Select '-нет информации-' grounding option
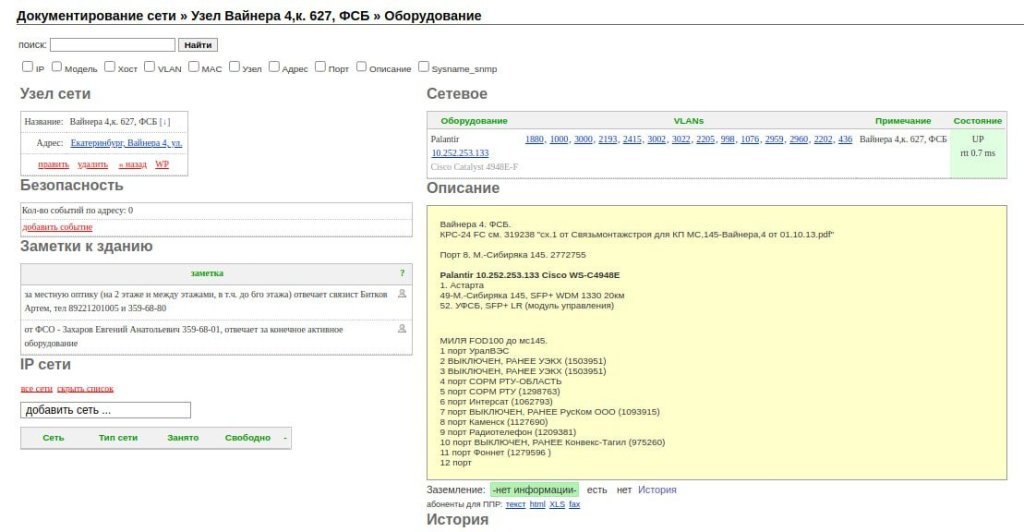Viewport: 1024px width, 532px height. (x=534, y=490)
